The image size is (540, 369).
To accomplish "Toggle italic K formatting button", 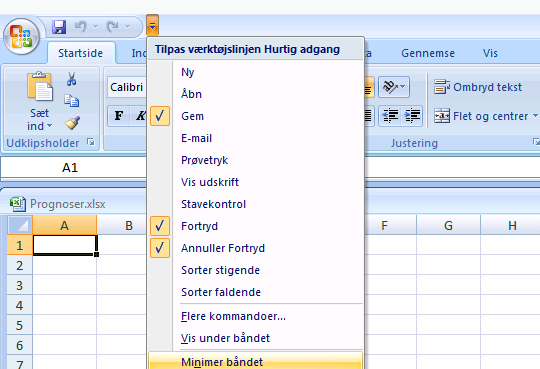I will coord(140,116).
